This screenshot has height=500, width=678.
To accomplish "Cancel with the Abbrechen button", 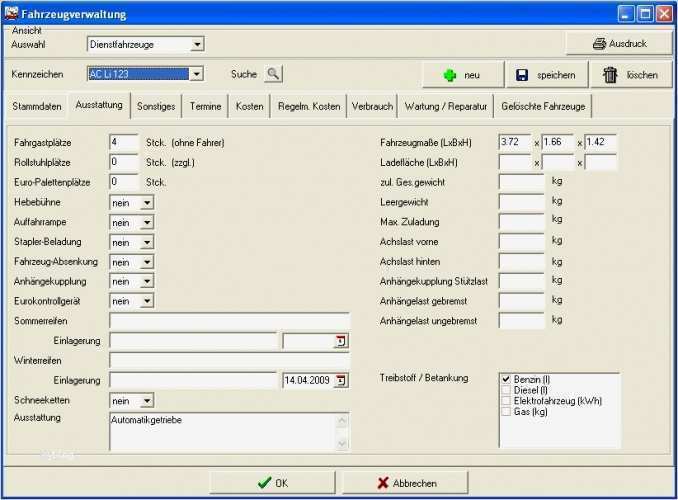I will (x=406, y=483).
